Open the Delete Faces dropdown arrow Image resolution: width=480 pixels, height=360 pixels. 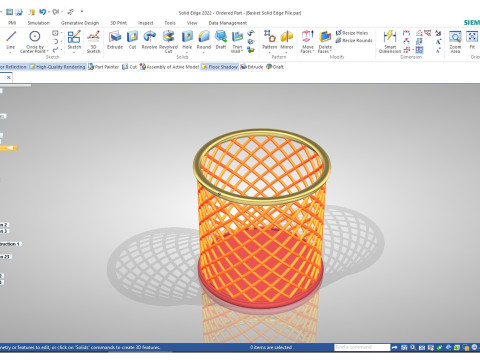point(331,51)
